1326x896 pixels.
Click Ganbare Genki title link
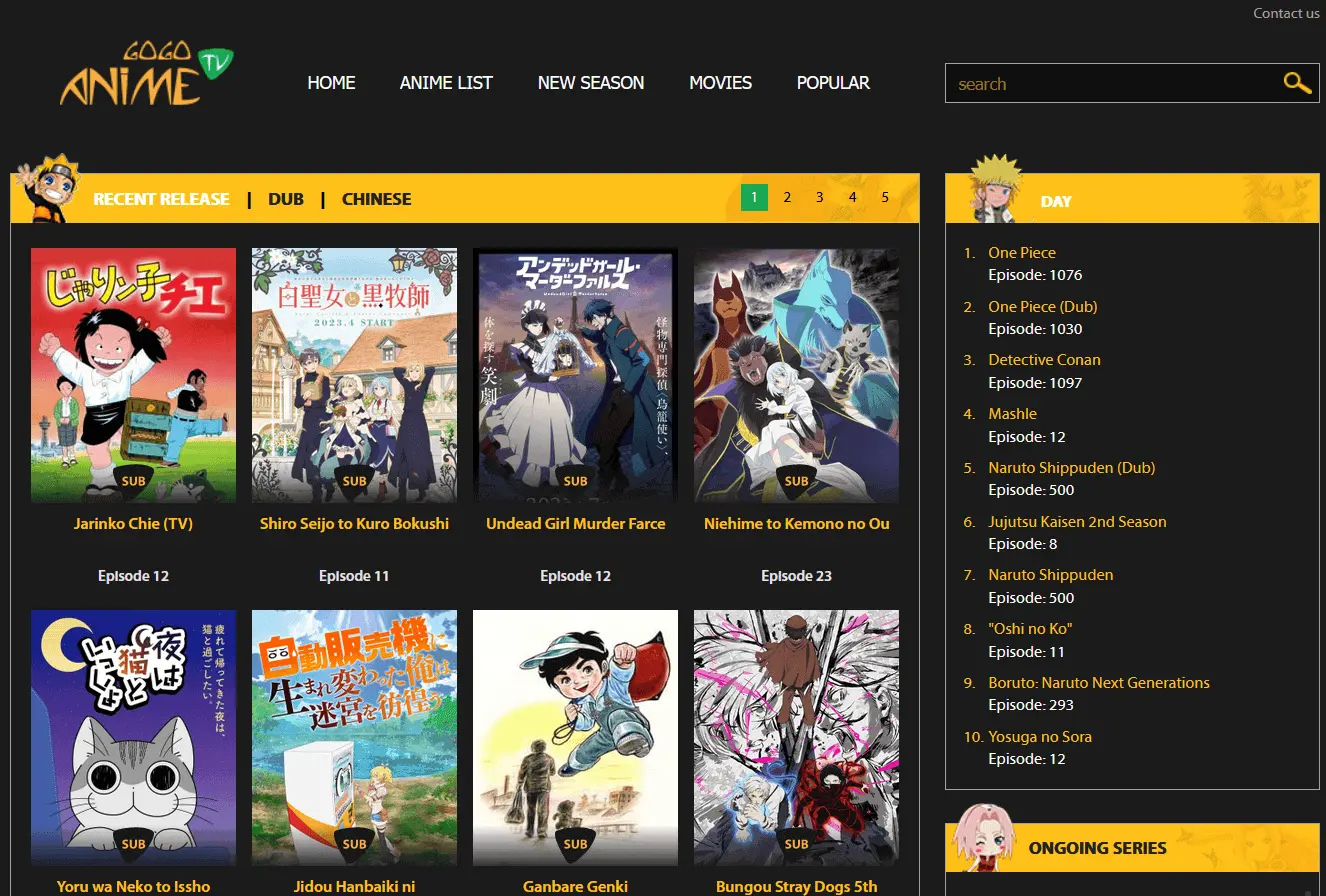575,886
